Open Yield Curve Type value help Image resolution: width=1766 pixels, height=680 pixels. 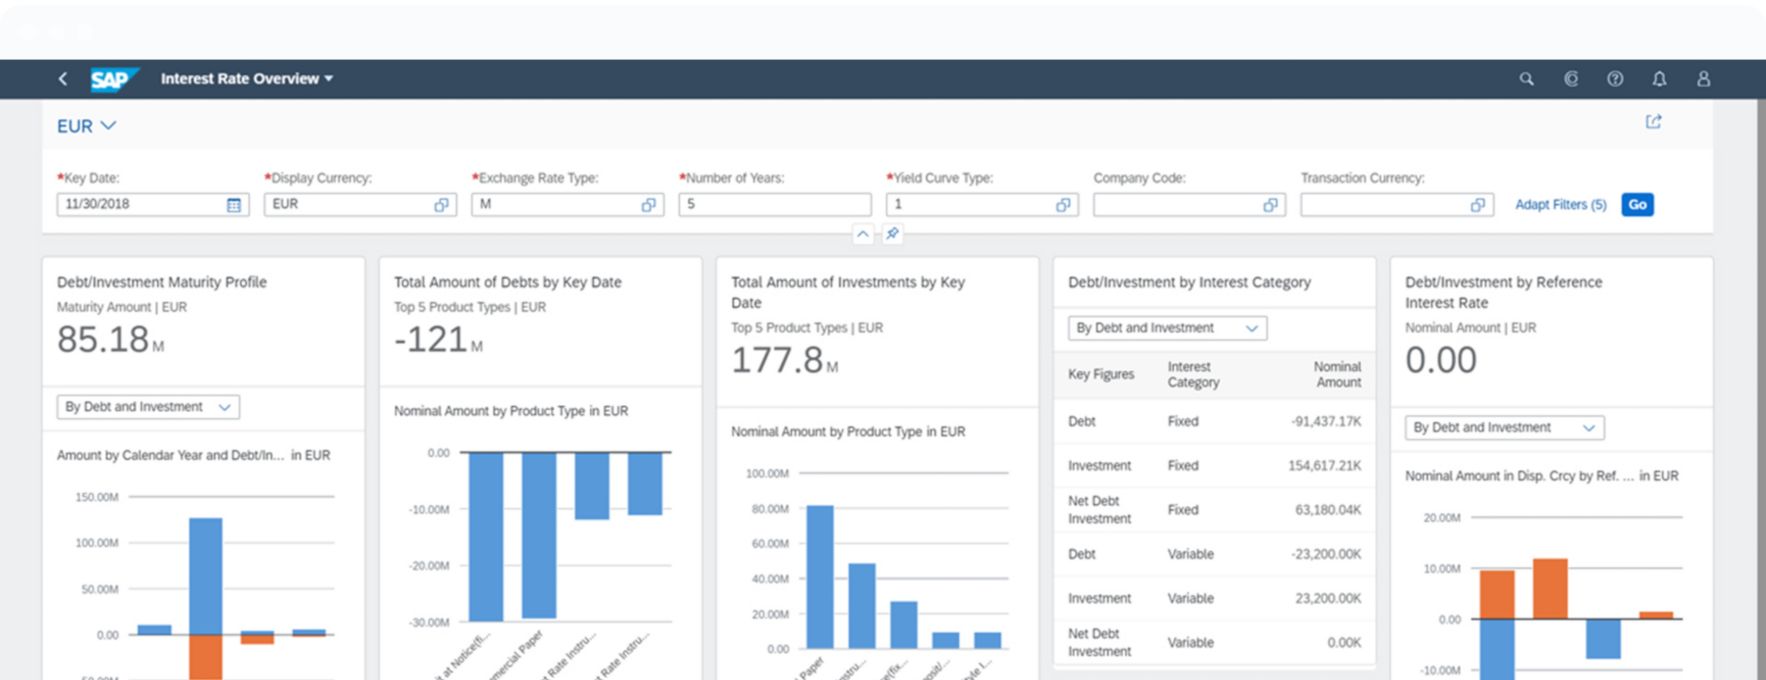pos(1063,205)
